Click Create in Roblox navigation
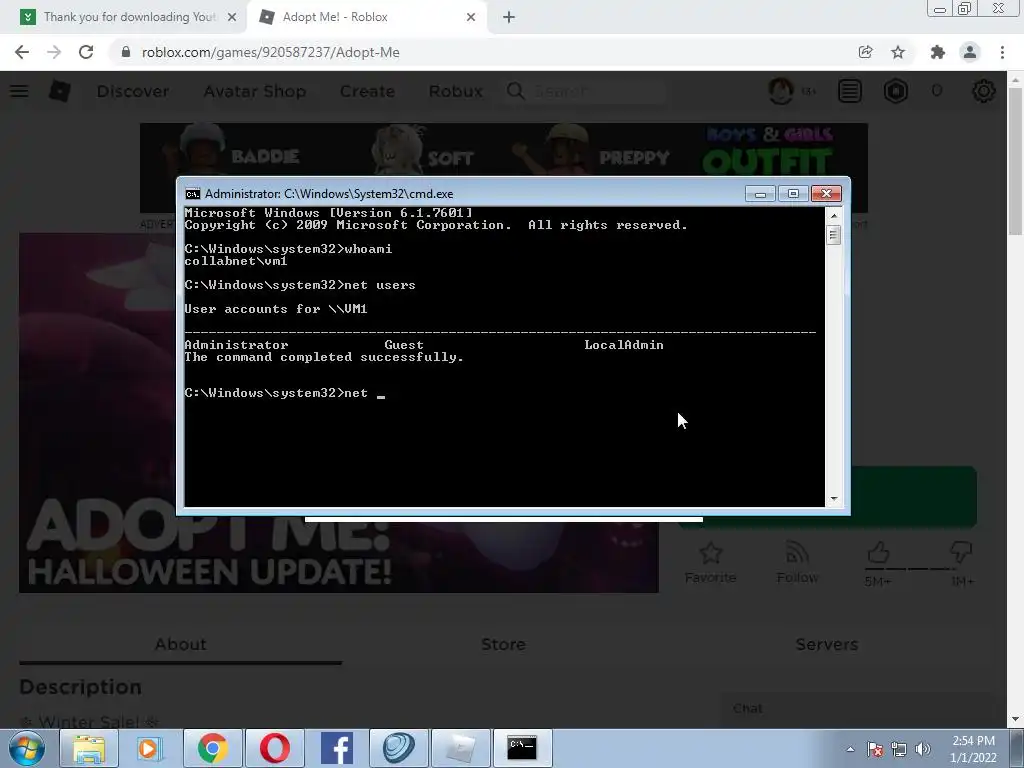1024x768 pixels. [367, 91]
